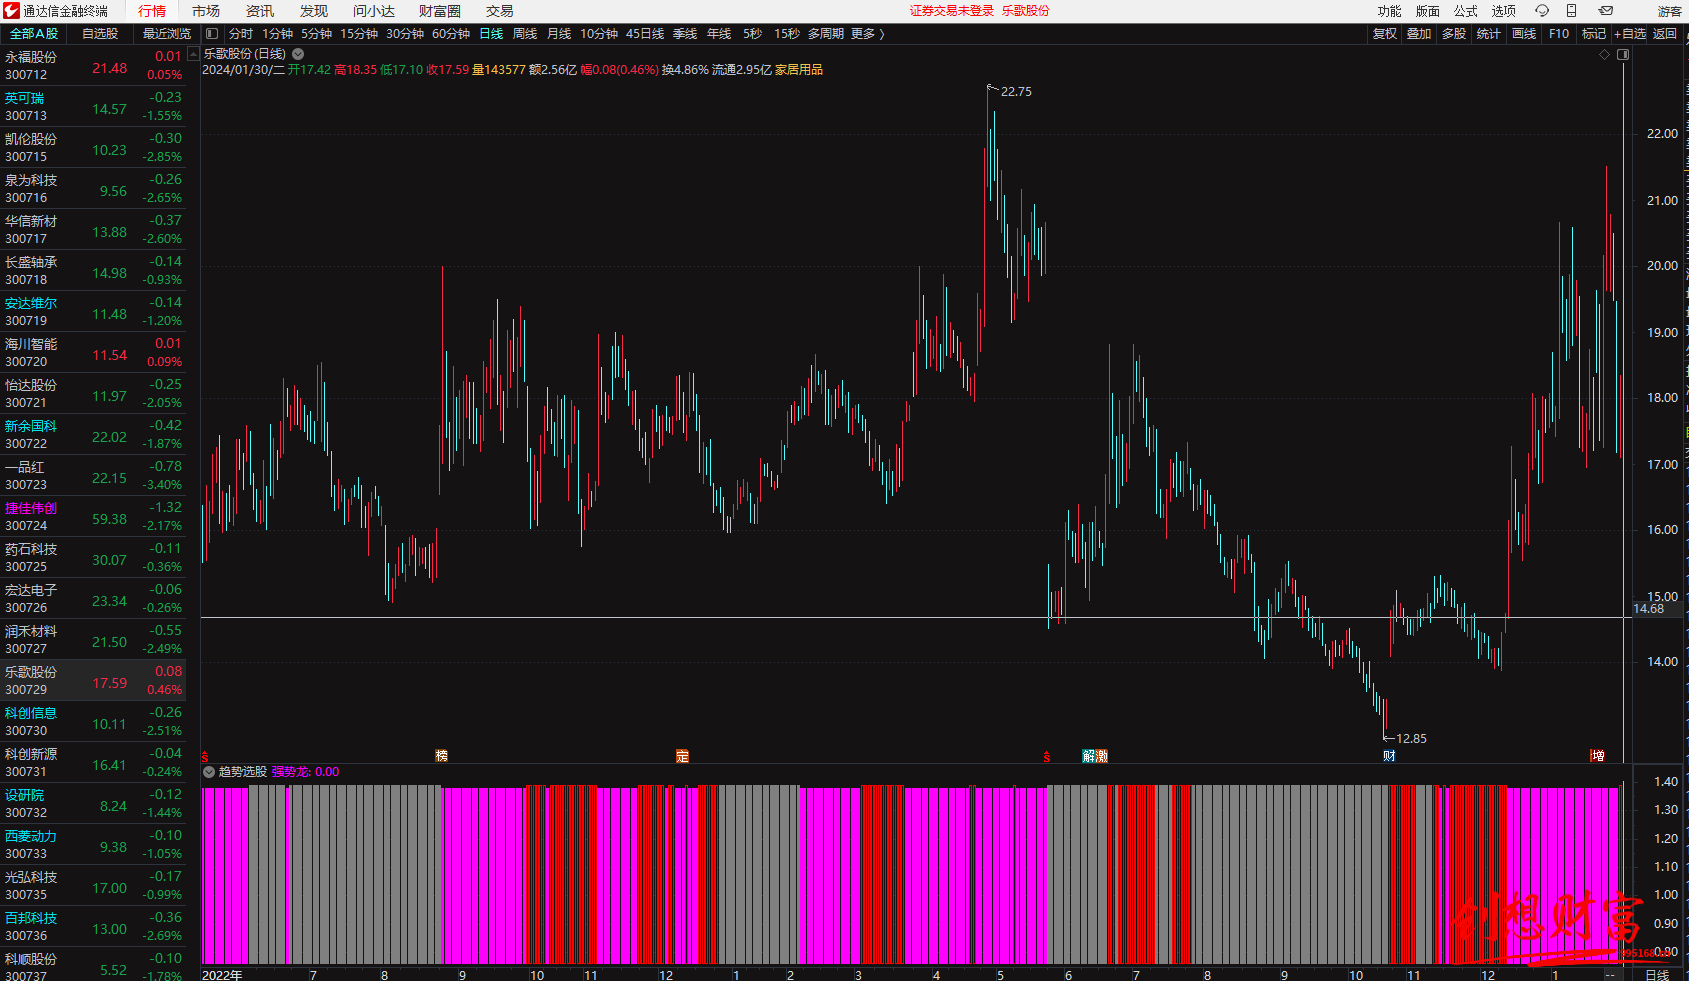Open the mail message icon
The image size is (1689, 981).
point(1606,11)
